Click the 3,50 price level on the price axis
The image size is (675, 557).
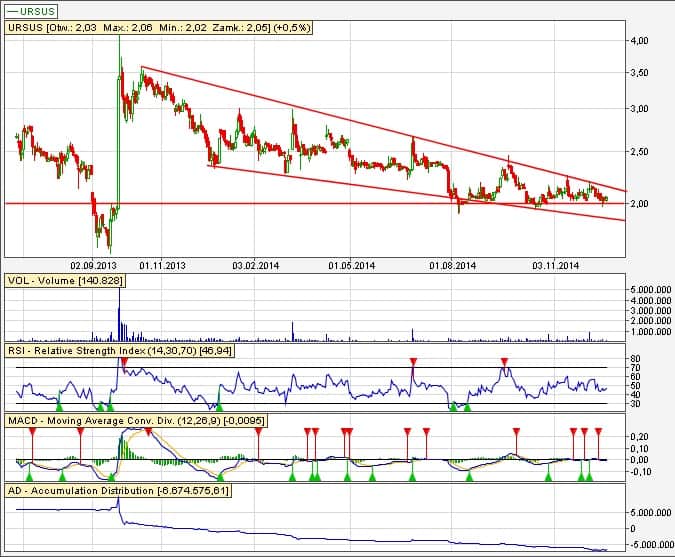[637, 73]
